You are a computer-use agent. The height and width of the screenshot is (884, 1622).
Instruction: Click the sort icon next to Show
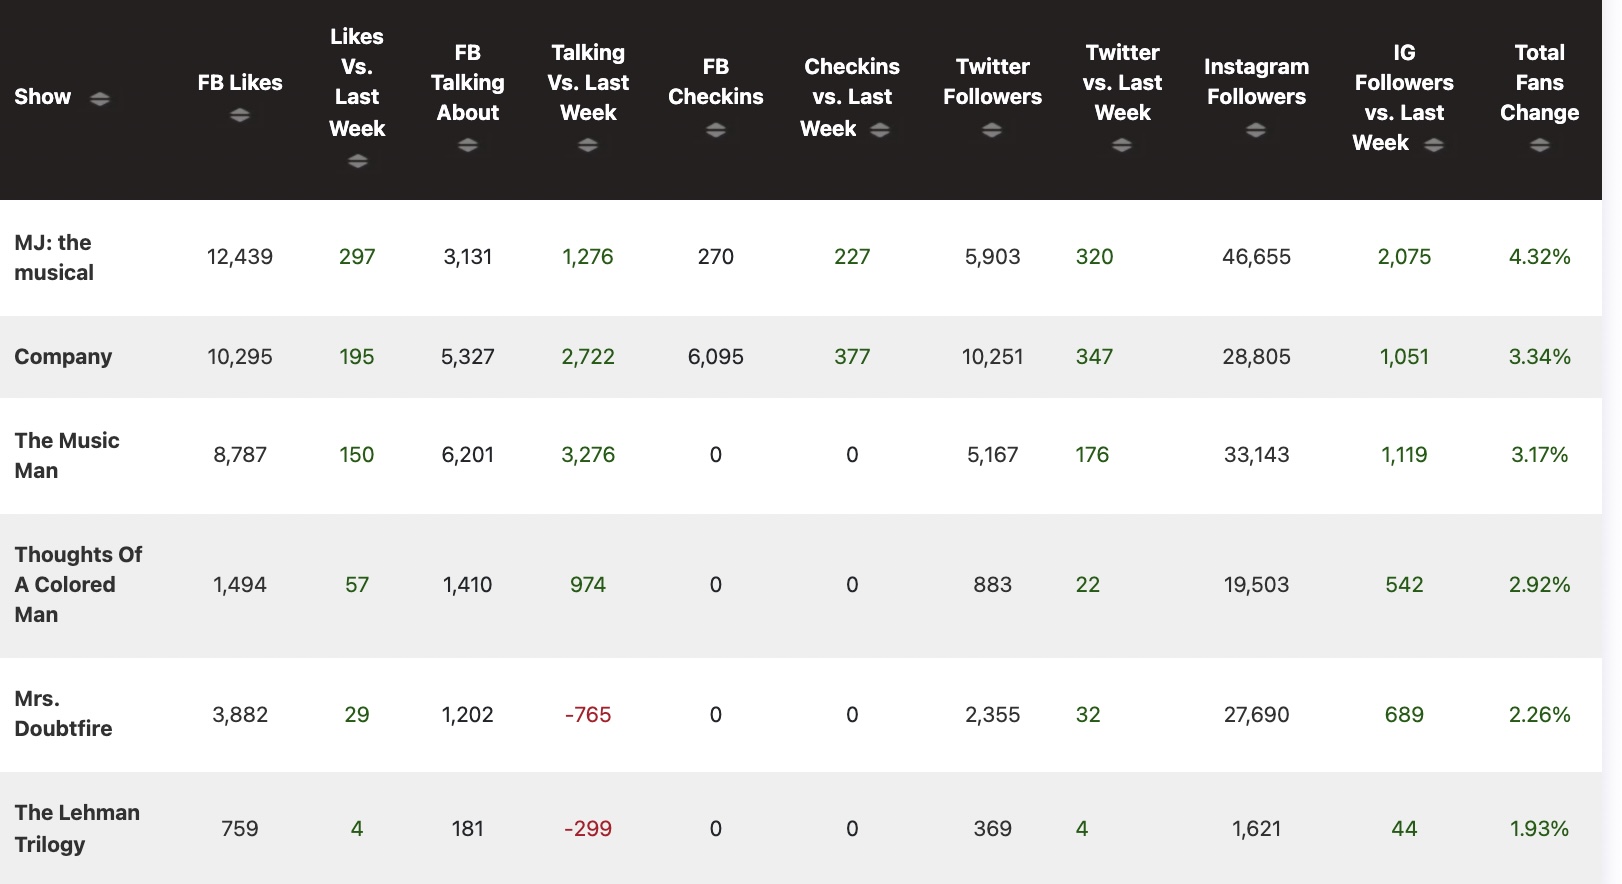point(99,98)
